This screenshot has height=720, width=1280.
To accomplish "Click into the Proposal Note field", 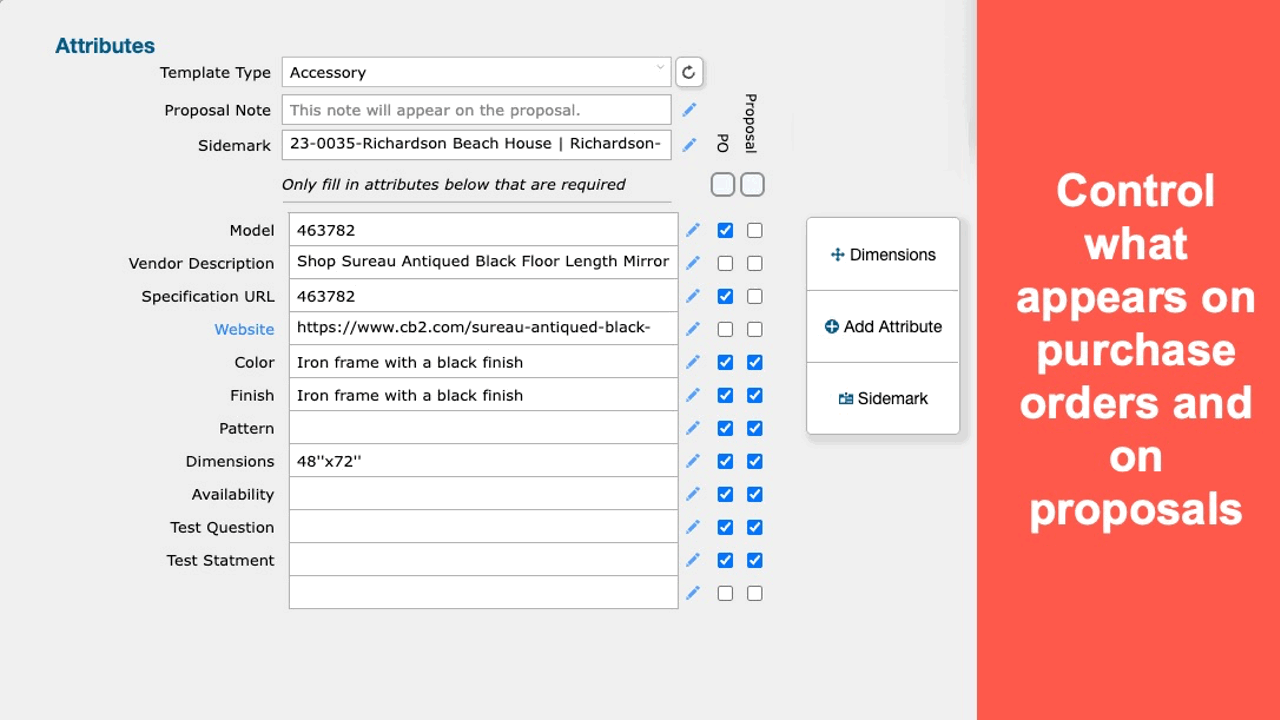I will coord(476,110).
